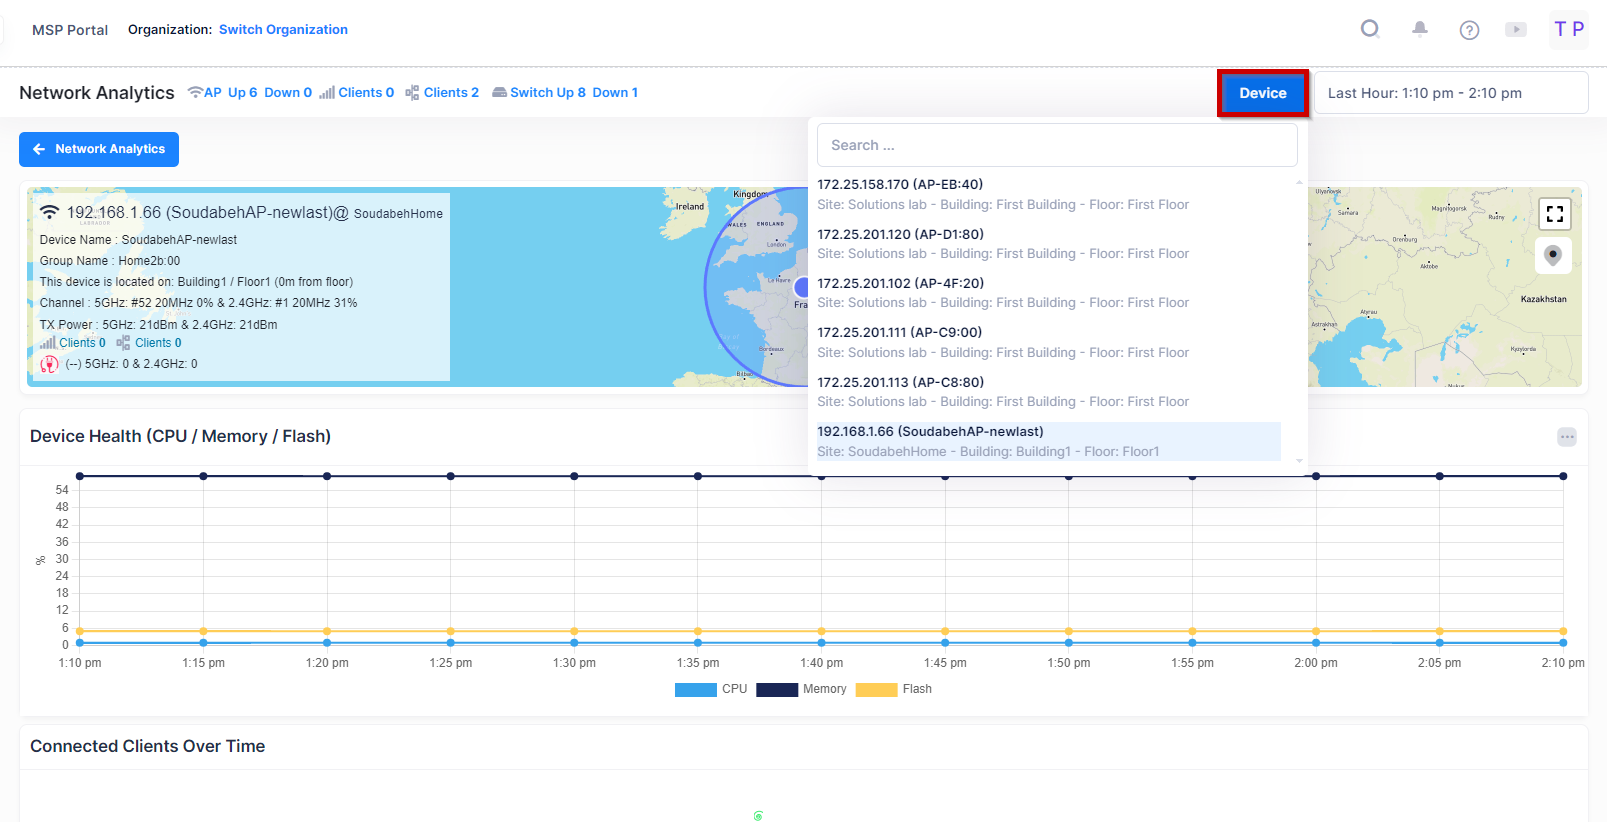This screenshot has width=1607, height=822.
Task: Click the switch icon beside Switch Up 8
Action: 499,93
